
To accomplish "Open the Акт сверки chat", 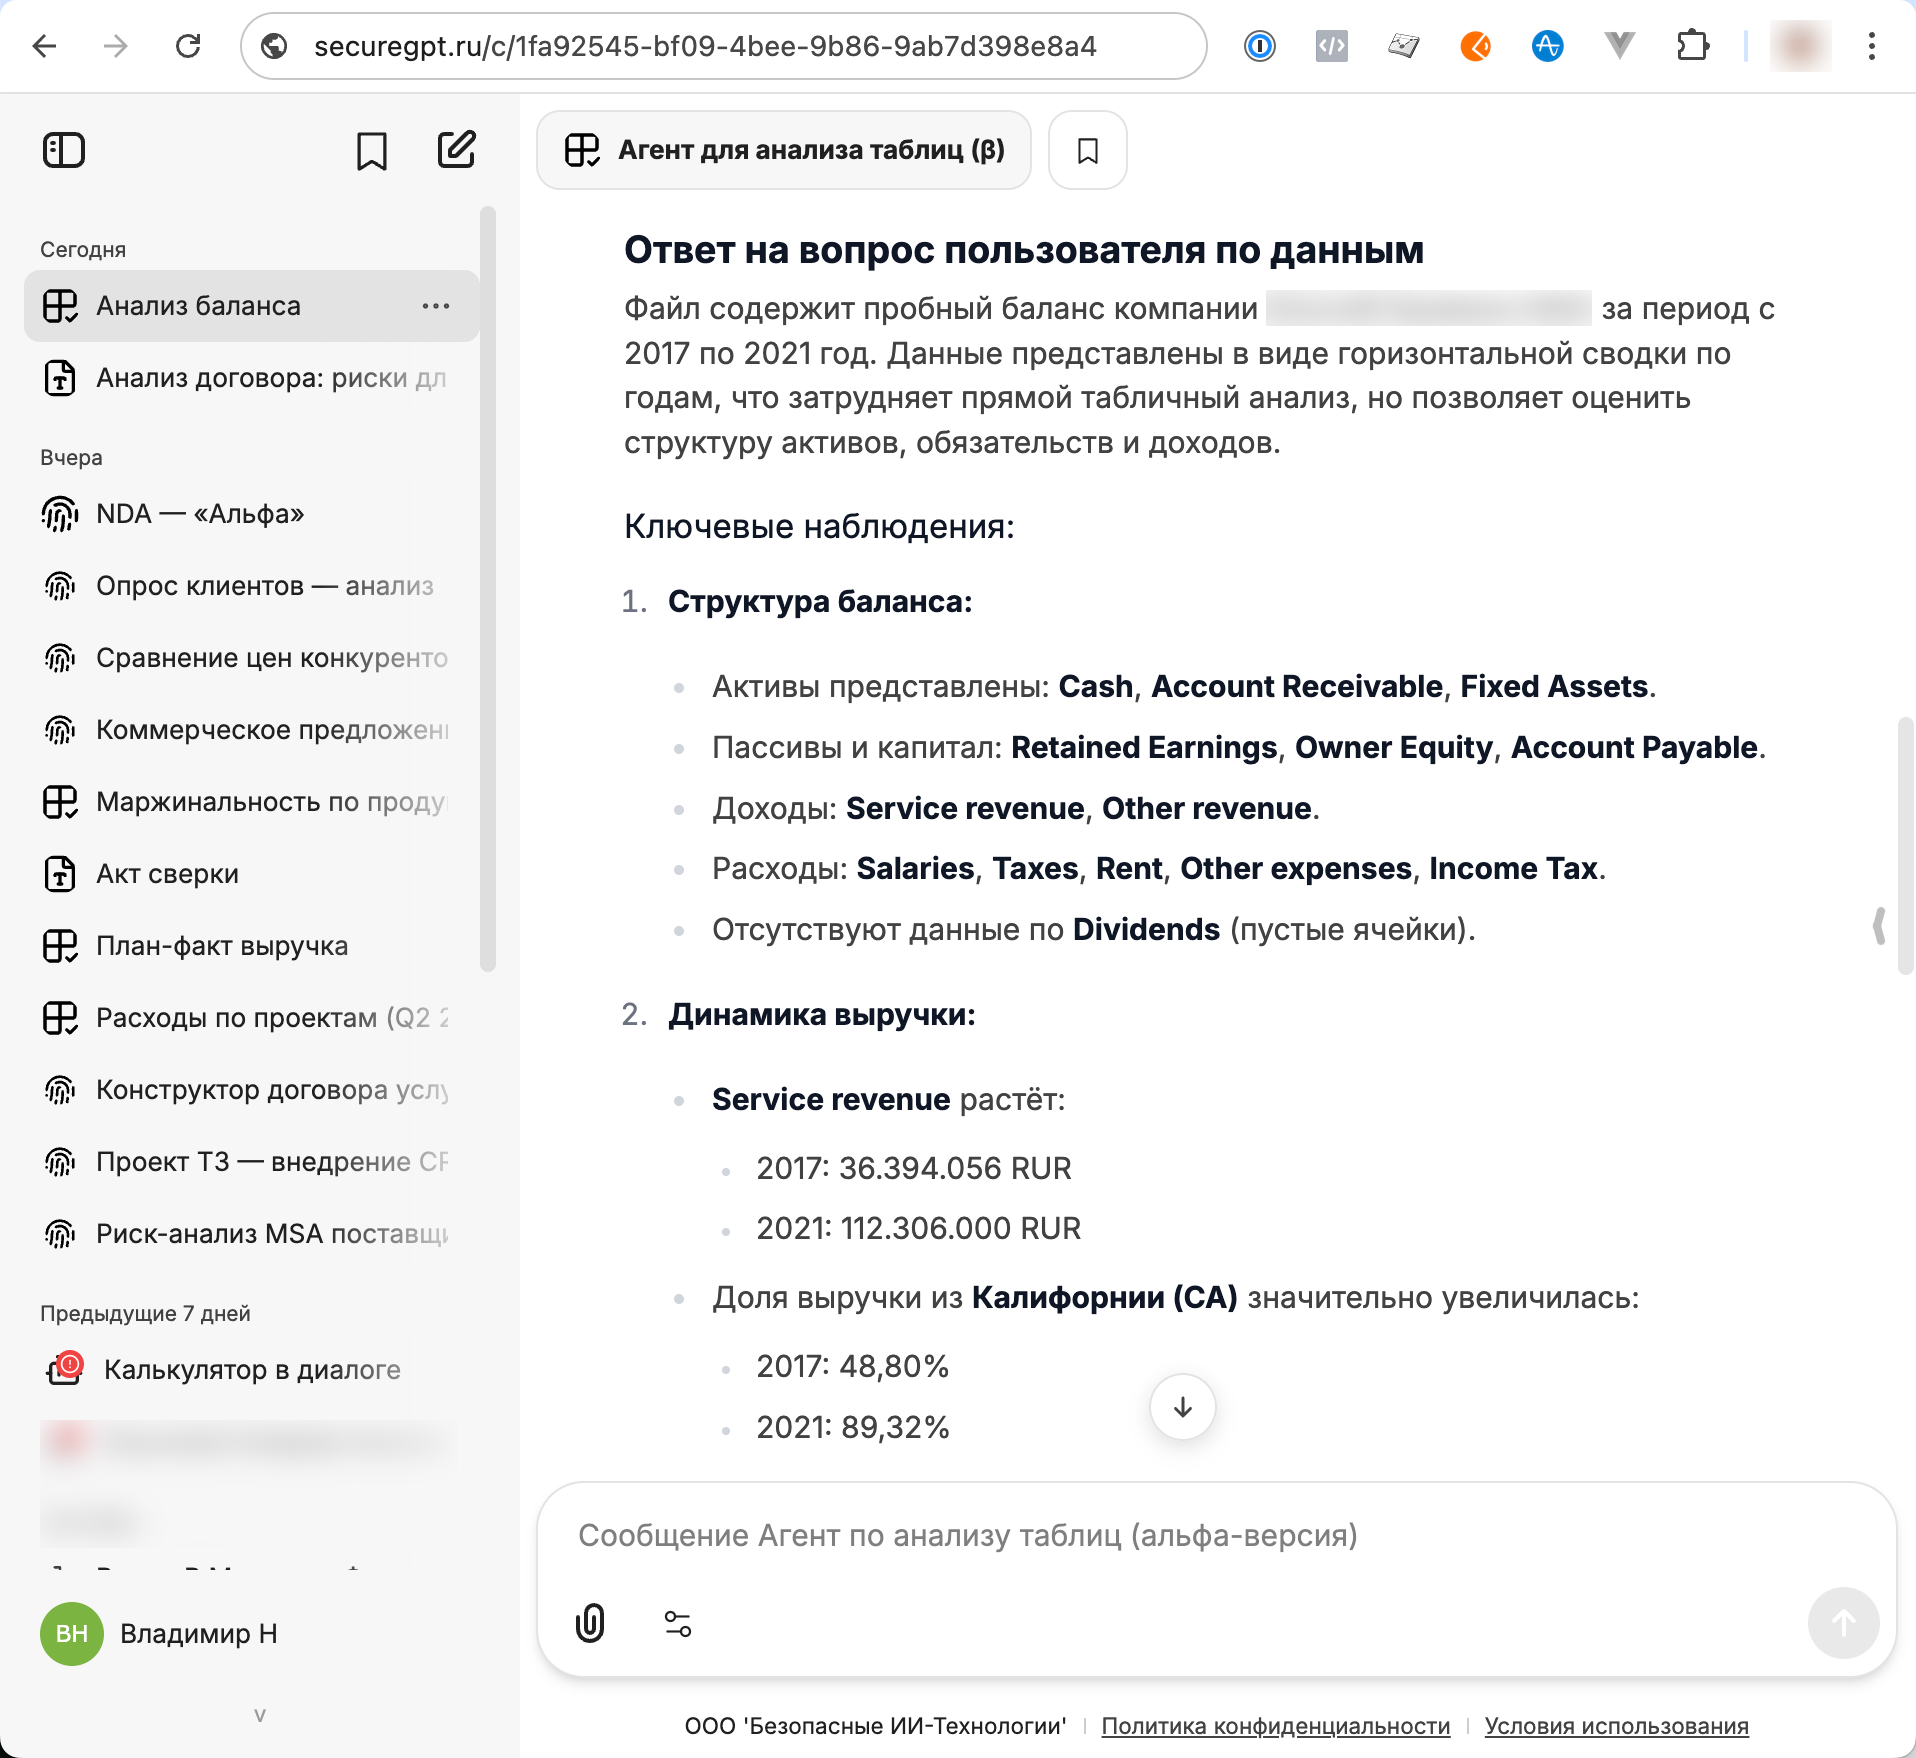I will coord(250,874).
